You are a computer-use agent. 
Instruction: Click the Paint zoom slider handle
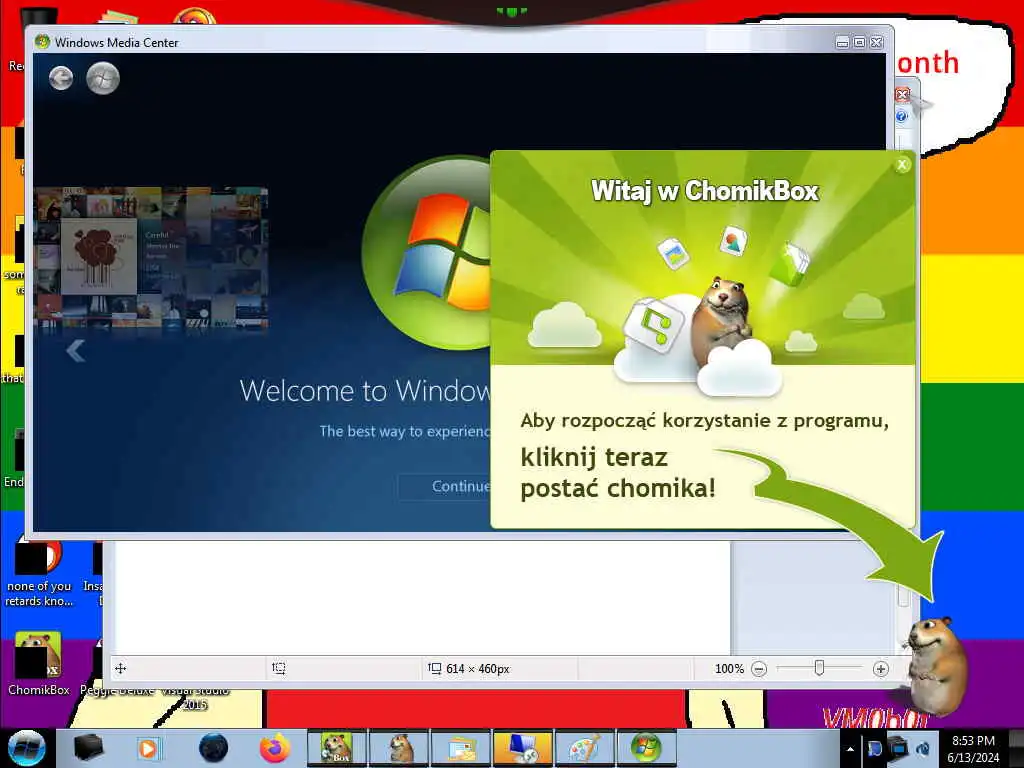819,668
